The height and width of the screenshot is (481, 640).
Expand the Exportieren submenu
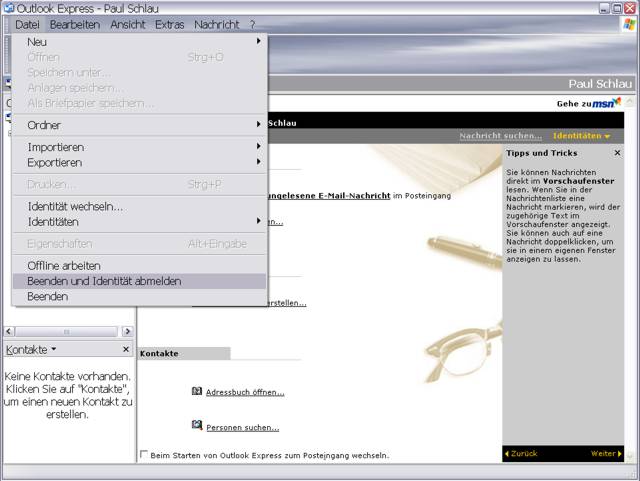[x=140, y=162]
